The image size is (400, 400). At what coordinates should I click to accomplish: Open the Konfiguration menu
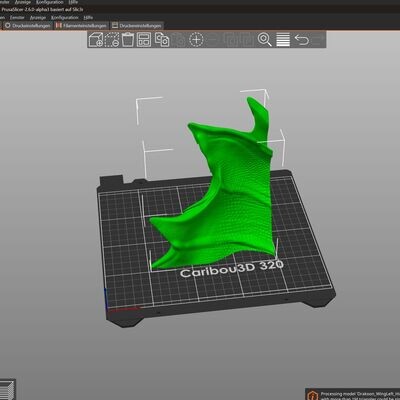tap(65, 17)
